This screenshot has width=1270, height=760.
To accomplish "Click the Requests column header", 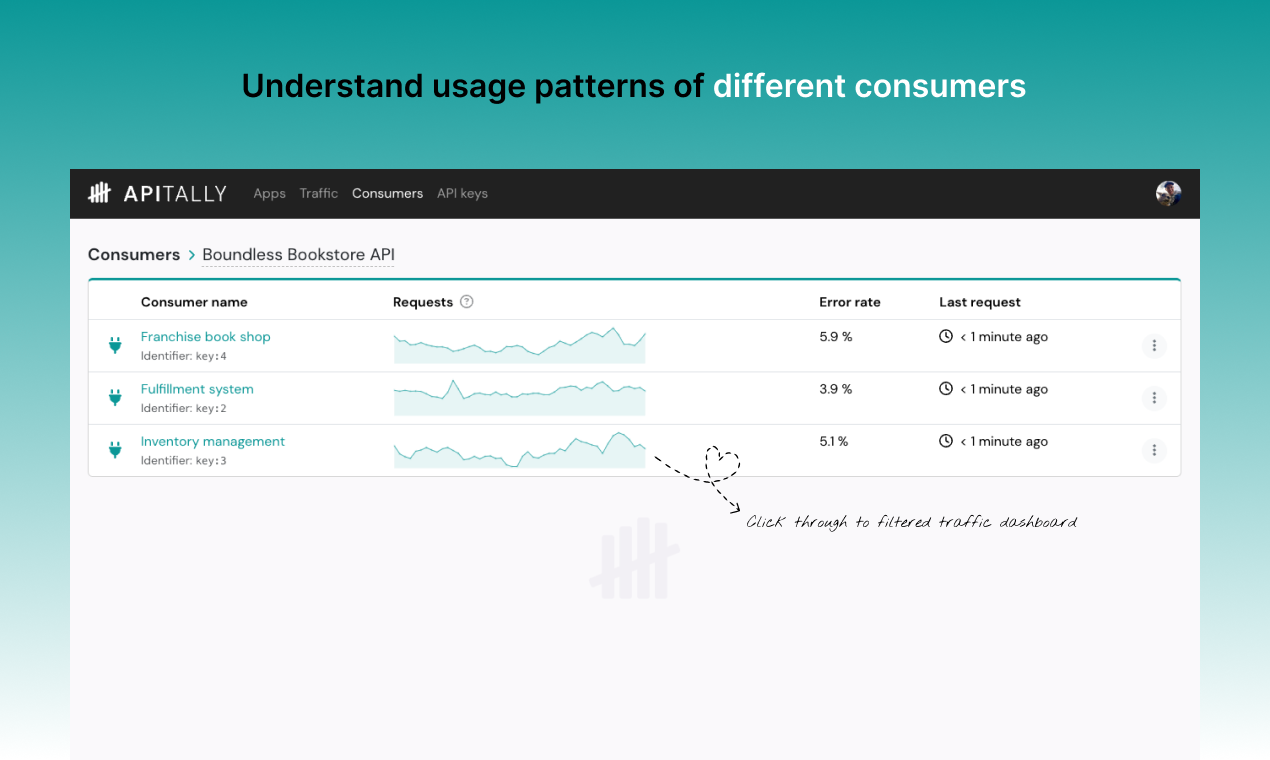I will pyautogui.click(x=423, y=302).
